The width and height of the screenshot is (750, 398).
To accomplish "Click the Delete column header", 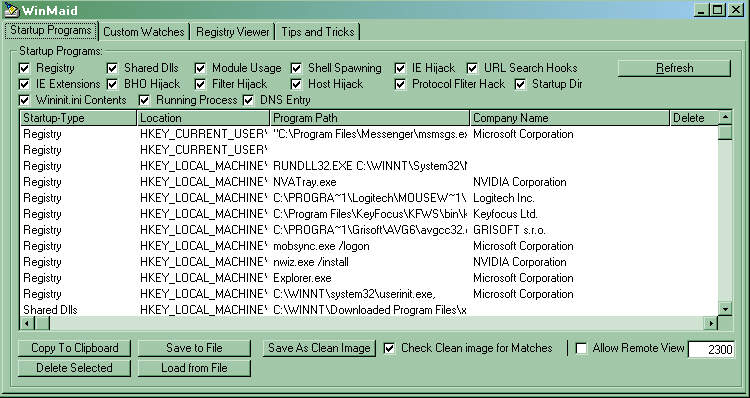I will (694, 118).
